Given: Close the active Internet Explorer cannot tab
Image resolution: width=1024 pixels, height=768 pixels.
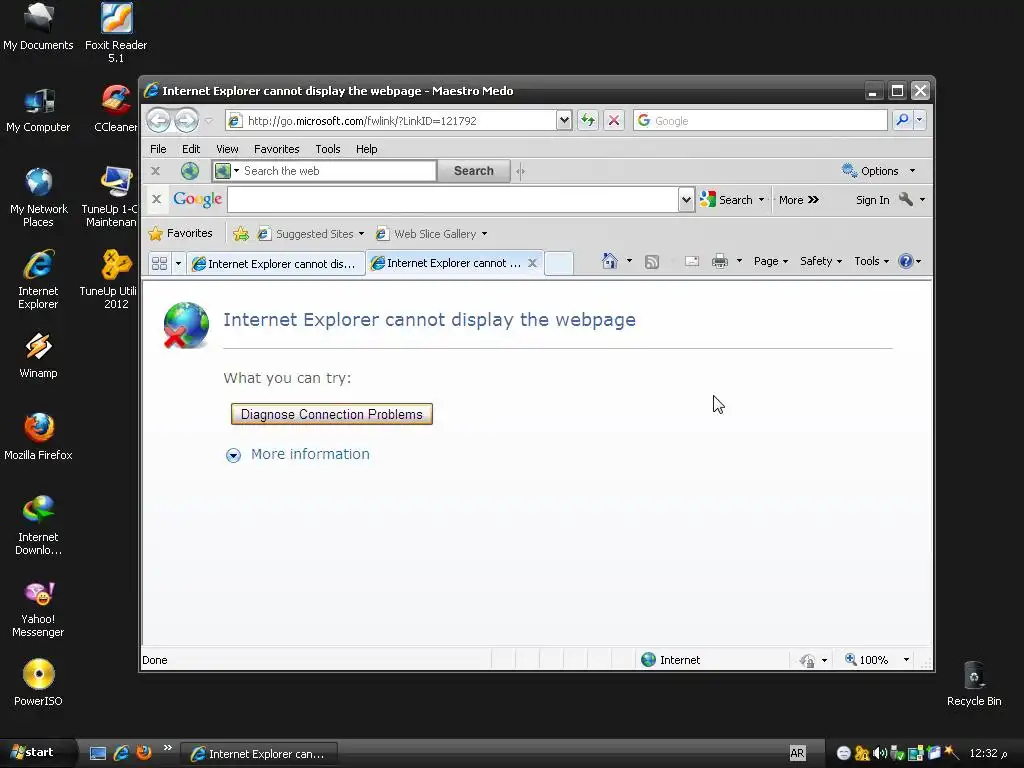Looking at the screenshot, I should (532, 263).
